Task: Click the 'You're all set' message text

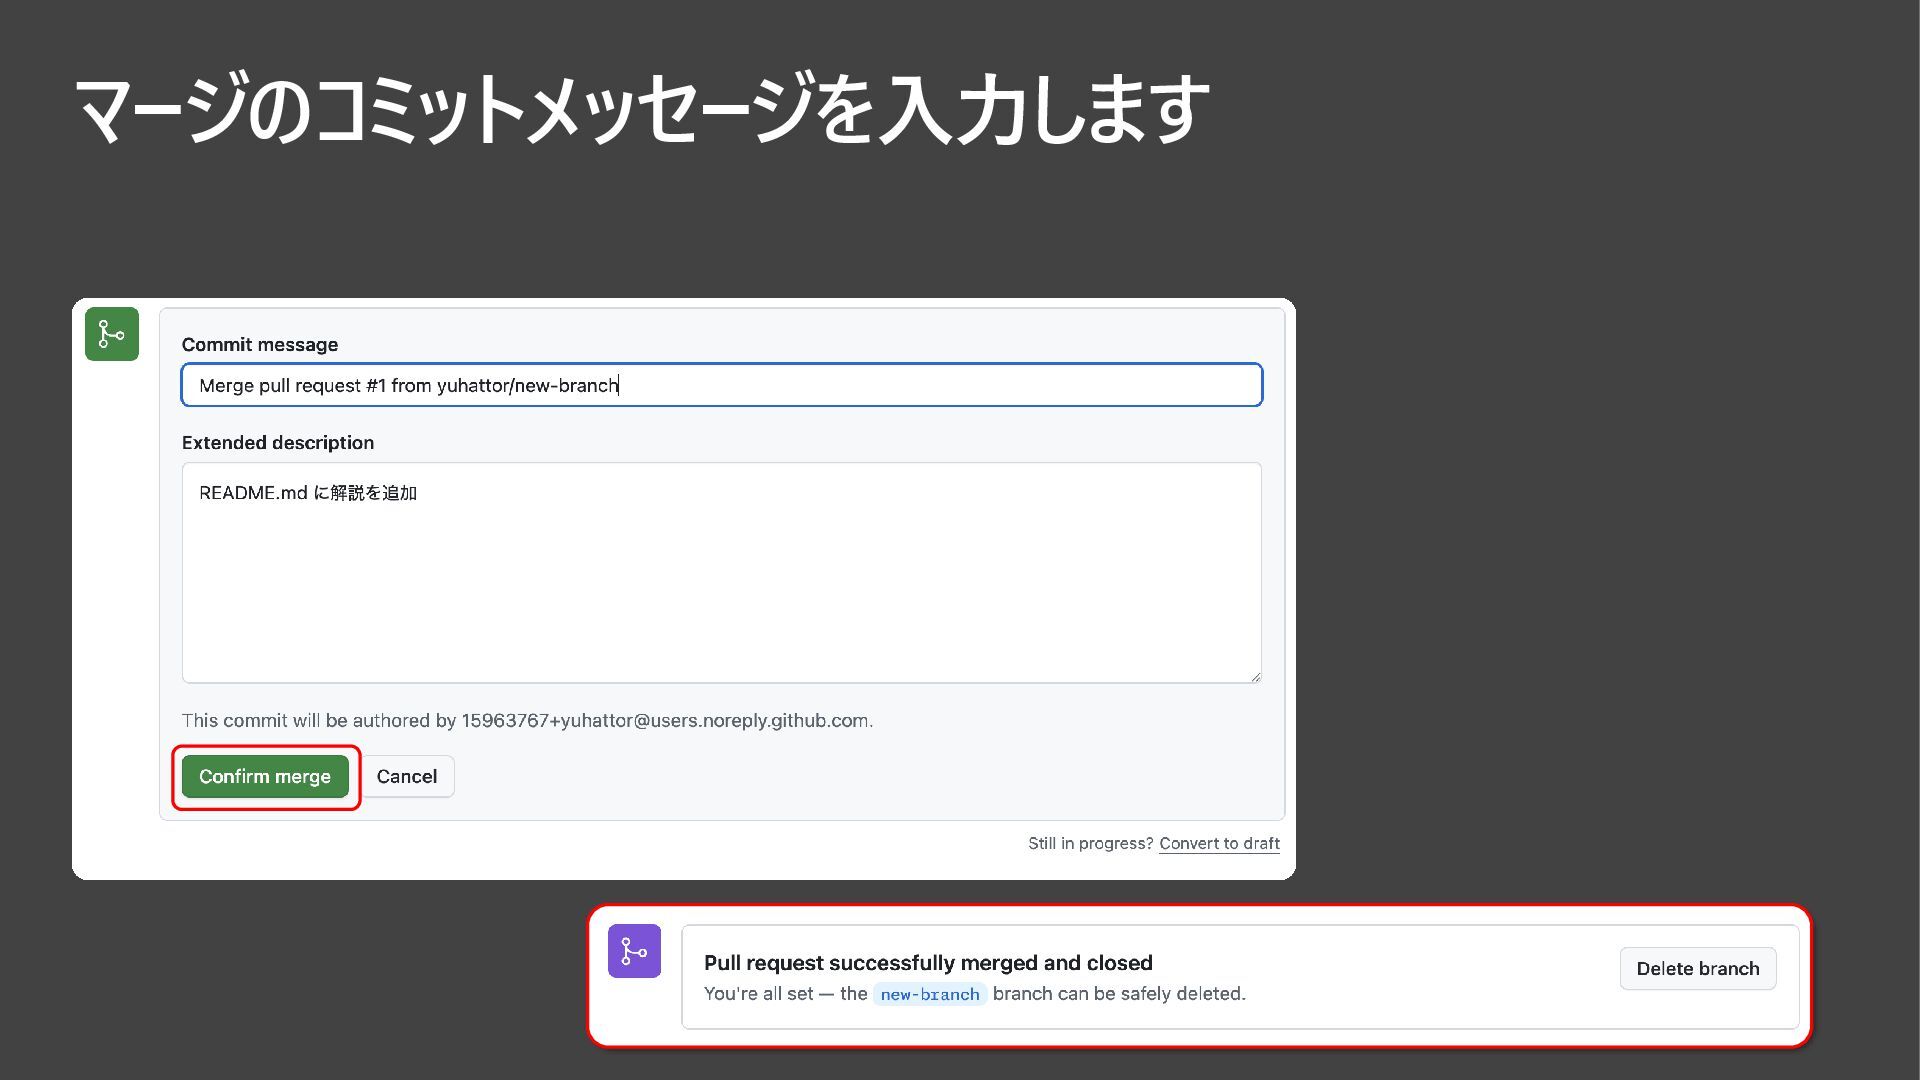Action: [x=758, y=994]
